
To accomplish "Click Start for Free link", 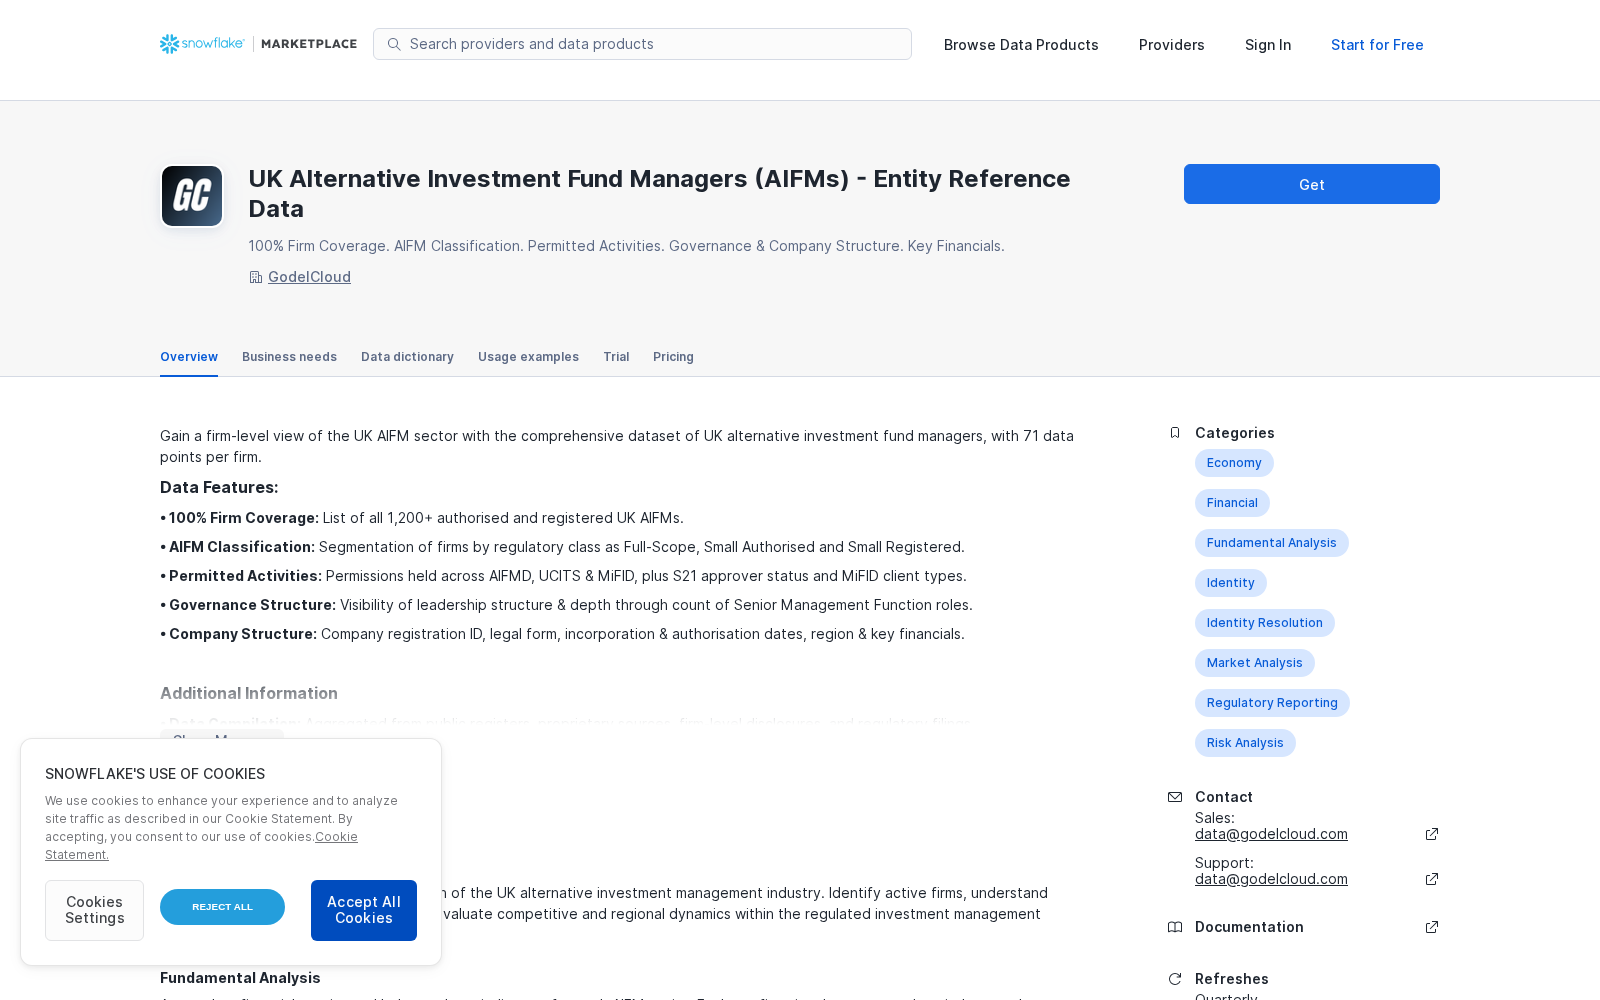I will pyautogui.click(x=1377, y=45).
